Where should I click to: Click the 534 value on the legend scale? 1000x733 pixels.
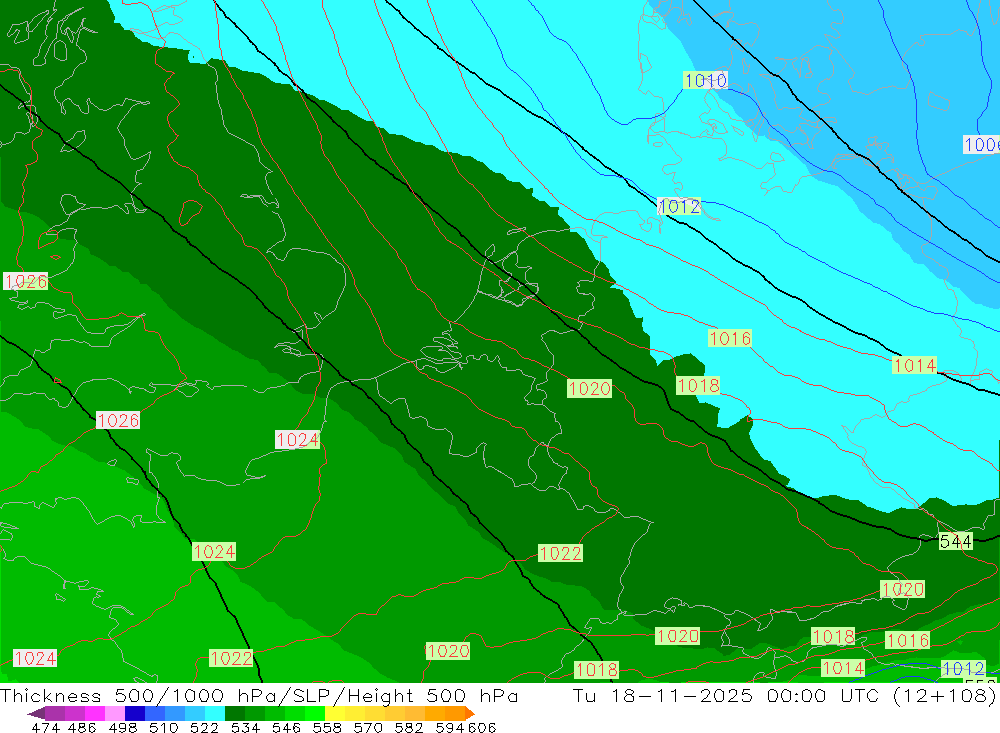(245, 727)
